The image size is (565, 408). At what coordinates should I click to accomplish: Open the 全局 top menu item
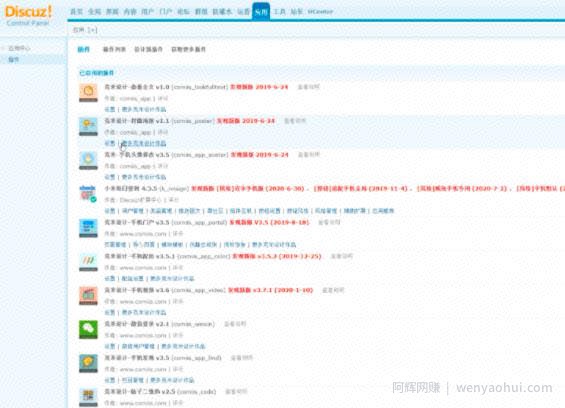pos(94,12)
